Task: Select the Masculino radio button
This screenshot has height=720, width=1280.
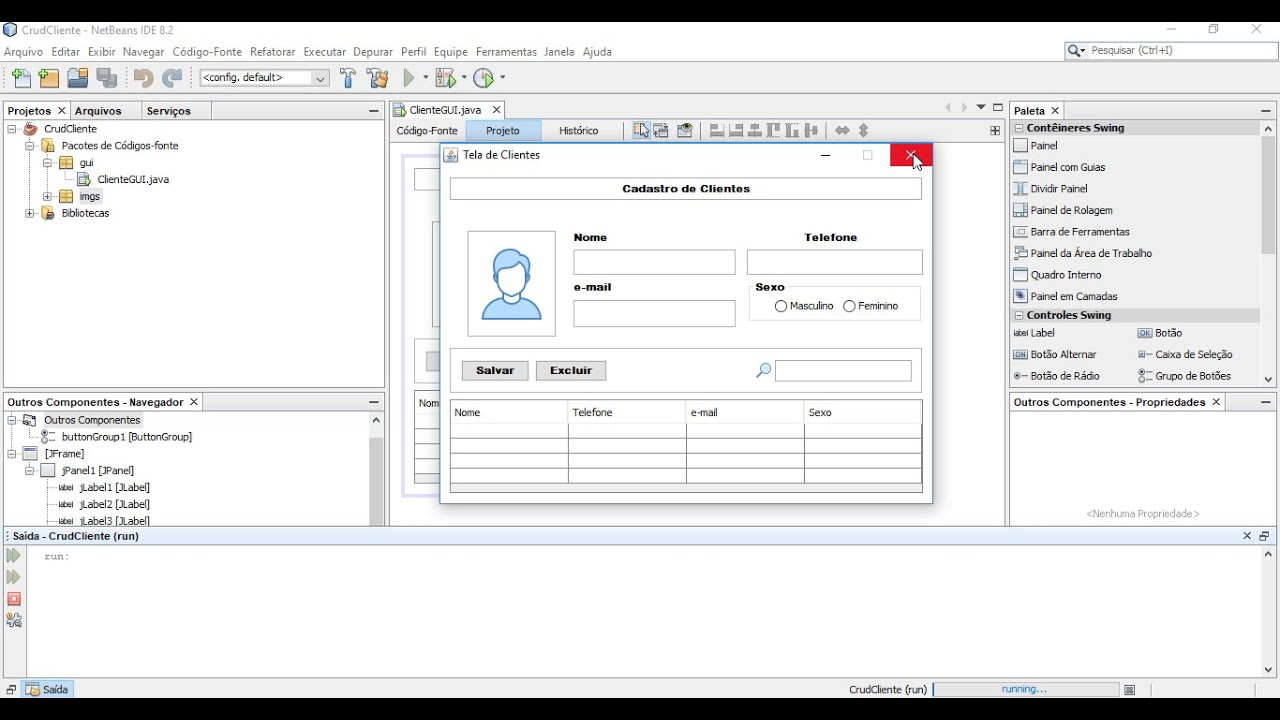Action: [781, 306]
